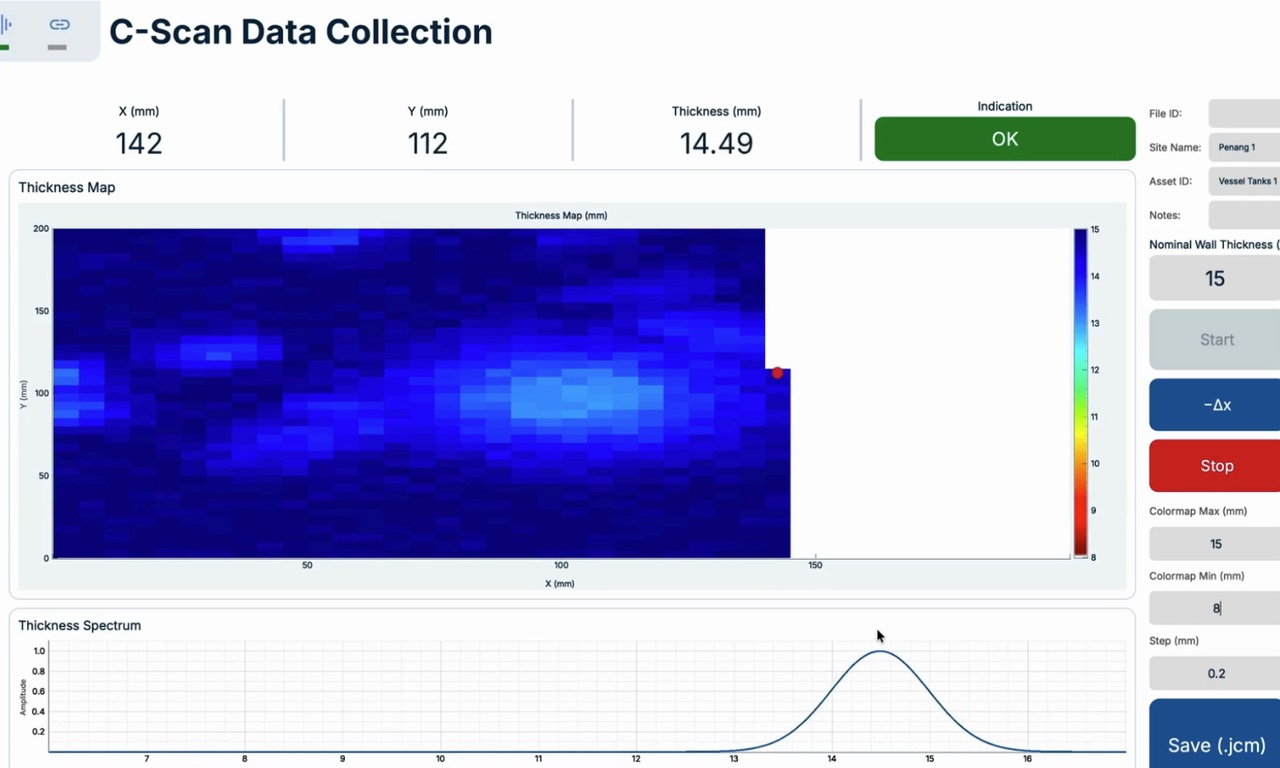Click the Y (mm) value 112
Screen dimensions: 1280x768
click(427, 143)
